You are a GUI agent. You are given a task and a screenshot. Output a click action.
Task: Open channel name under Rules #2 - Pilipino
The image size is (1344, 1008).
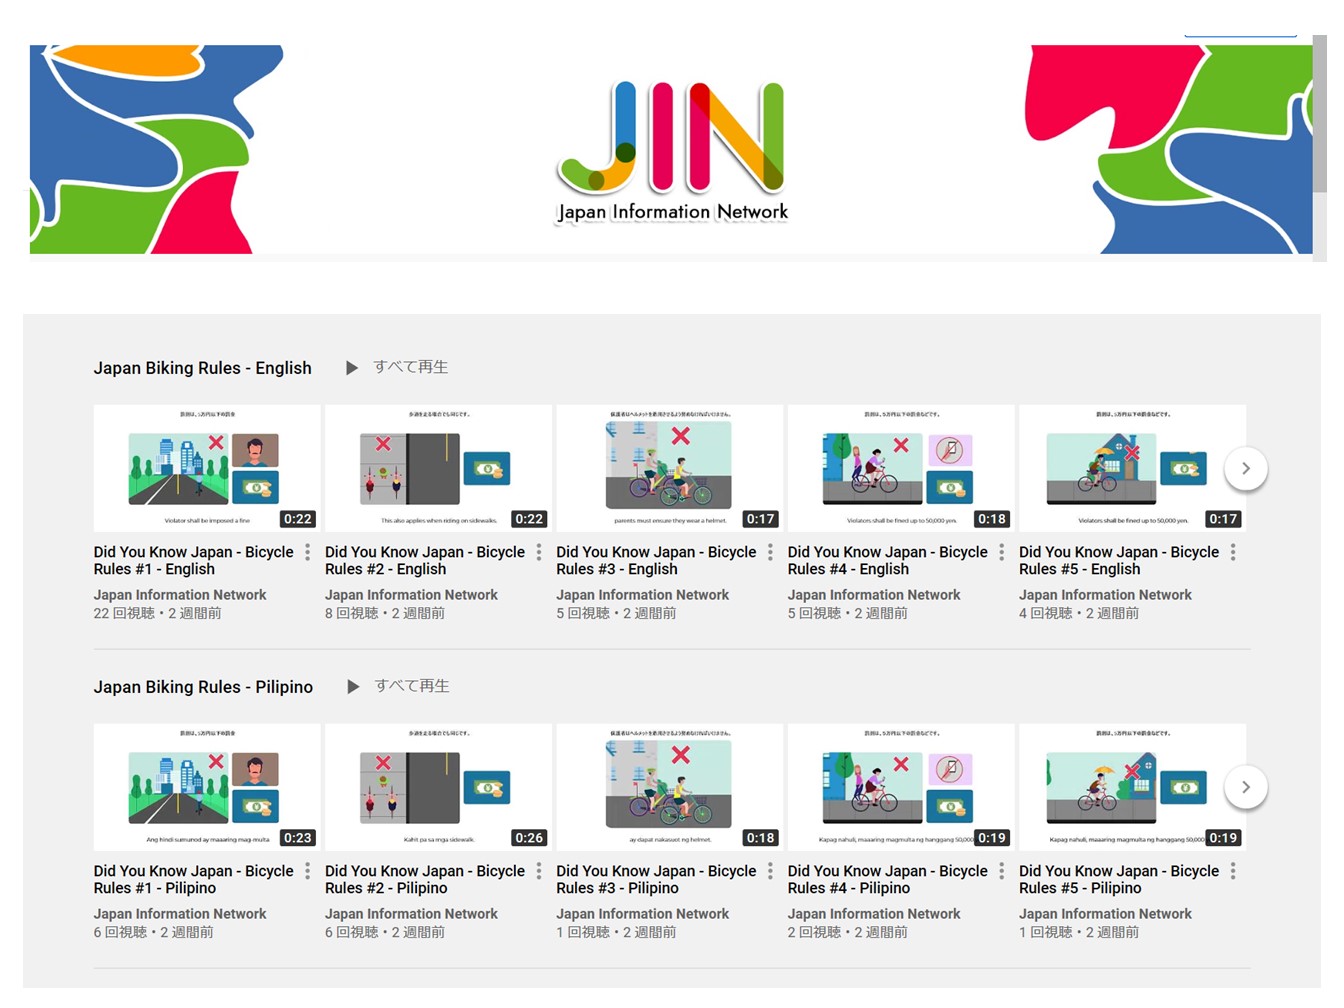tap(411, 914)
